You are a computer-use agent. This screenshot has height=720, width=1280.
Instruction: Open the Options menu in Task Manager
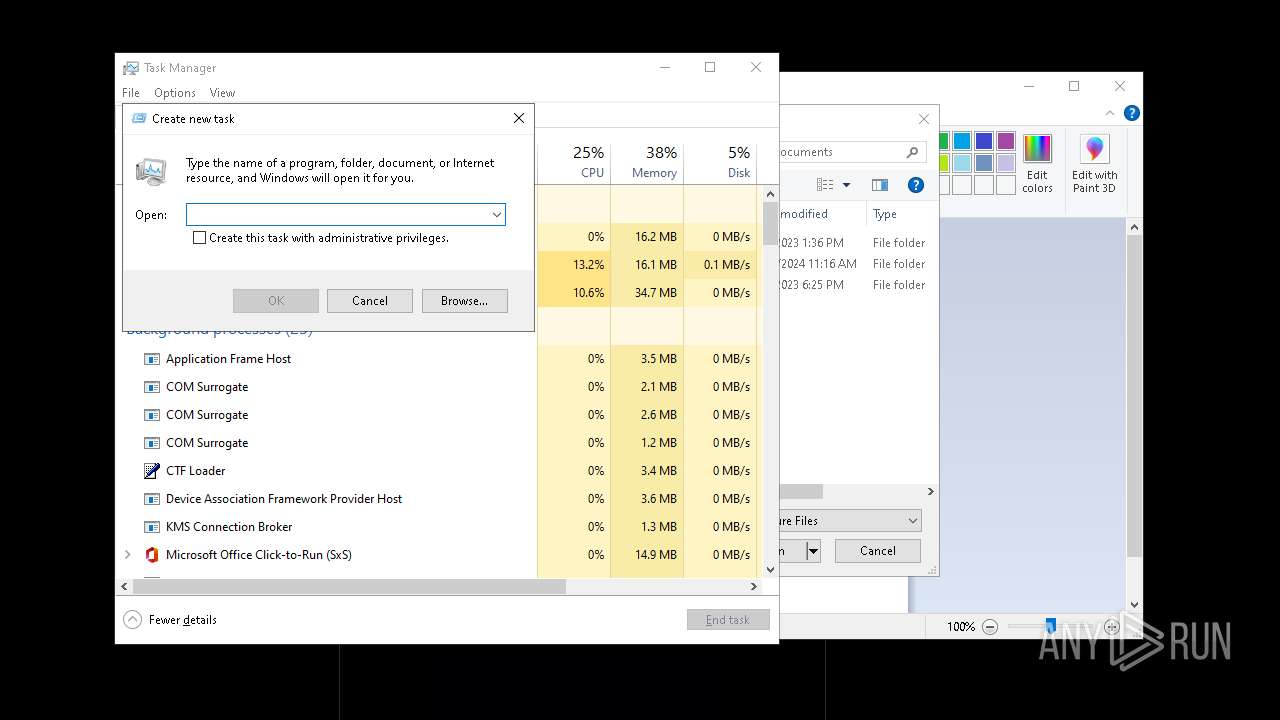[x=175, y=93]
